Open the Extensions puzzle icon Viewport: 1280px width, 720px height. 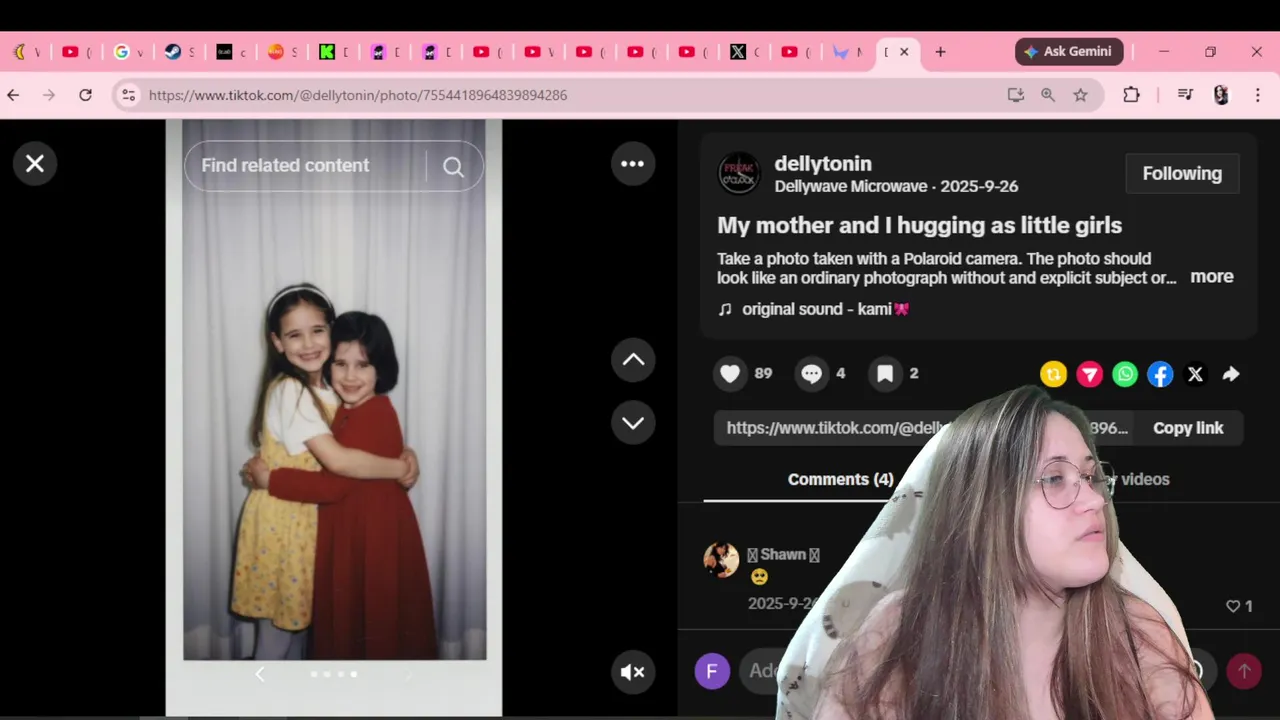tap(1131, 95)
